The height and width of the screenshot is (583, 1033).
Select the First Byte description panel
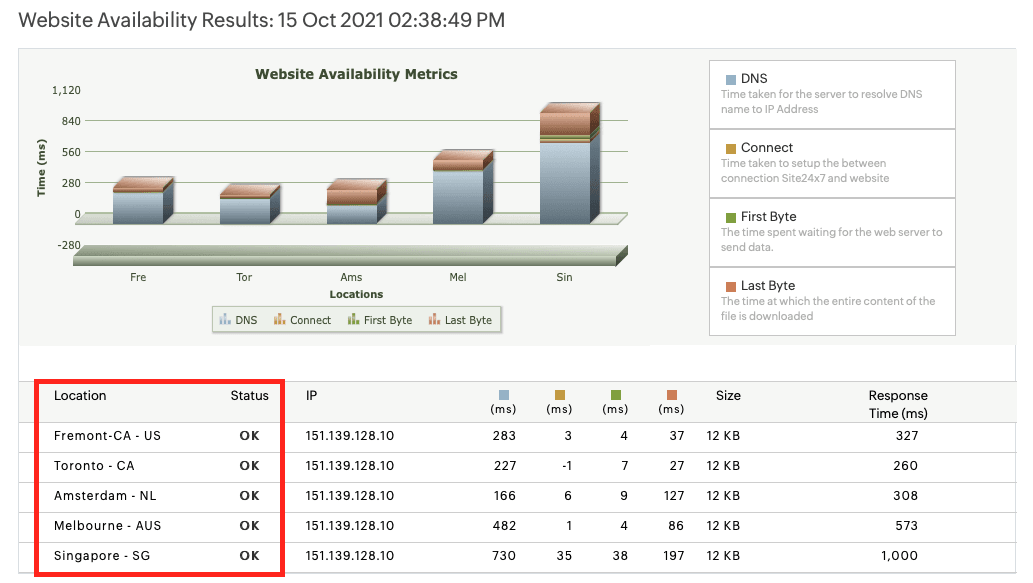coord(832,232)
